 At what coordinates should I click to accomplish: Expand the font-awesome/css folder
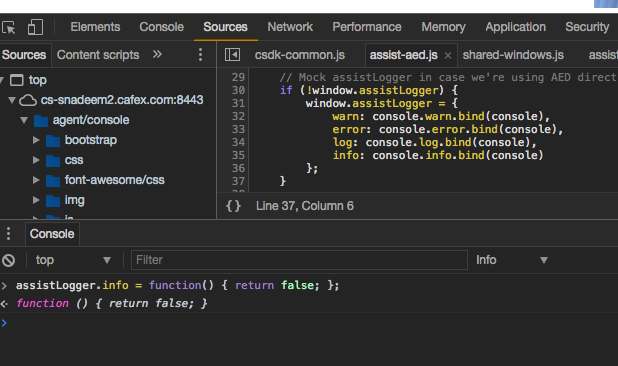click(x=36, y=180)
